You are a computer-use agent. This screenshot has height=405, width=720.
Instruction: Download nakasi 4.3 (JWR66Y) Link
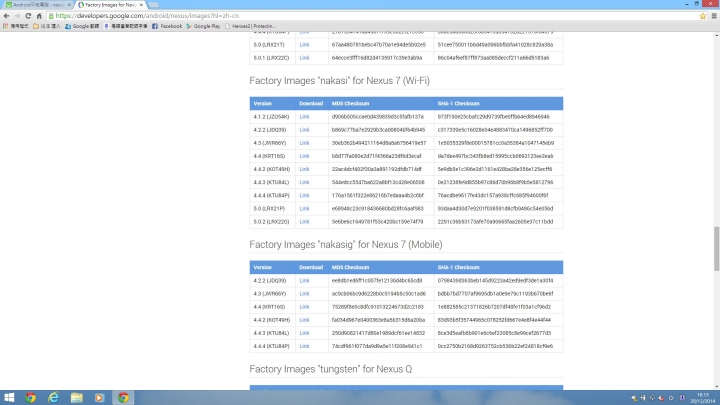(x=304, y=143)
